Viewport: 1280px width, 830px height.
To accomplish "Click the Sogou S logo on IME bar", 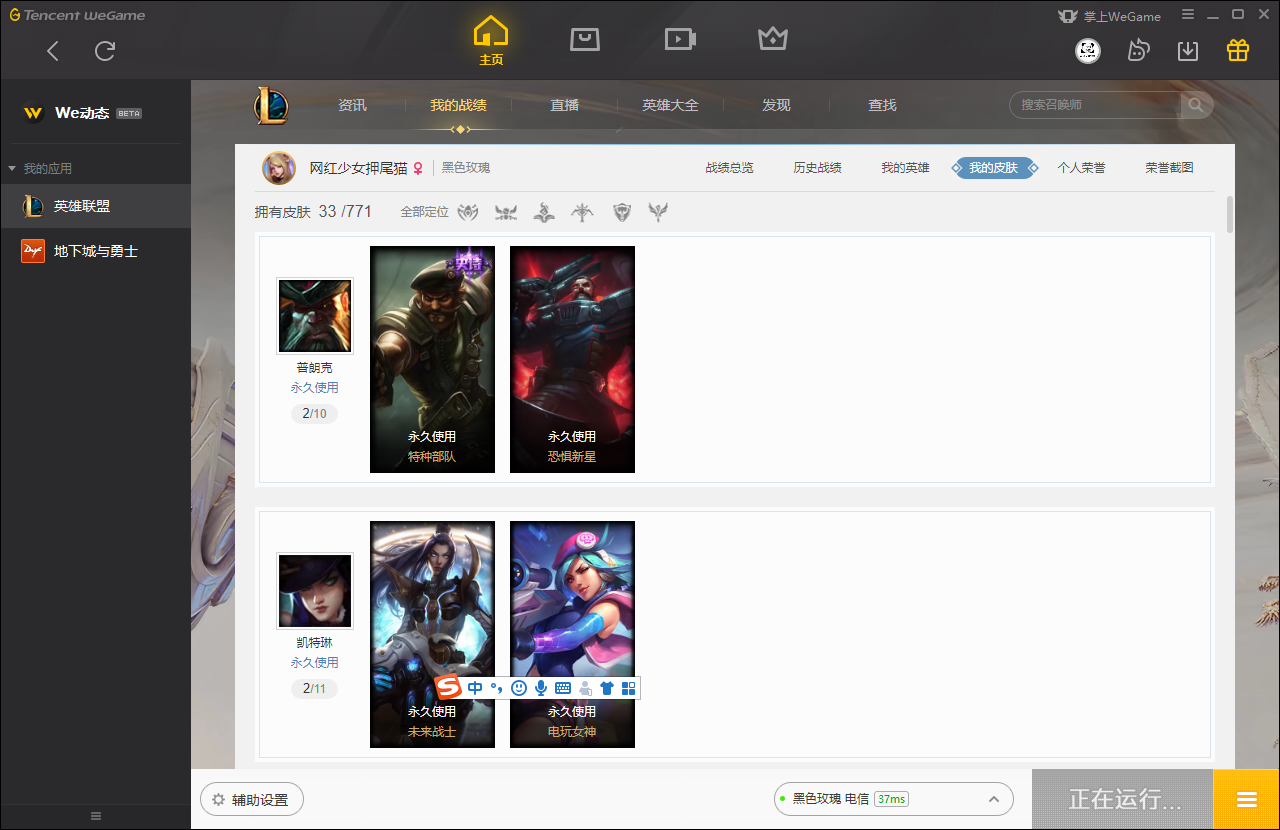I will (x=449, y=688).
